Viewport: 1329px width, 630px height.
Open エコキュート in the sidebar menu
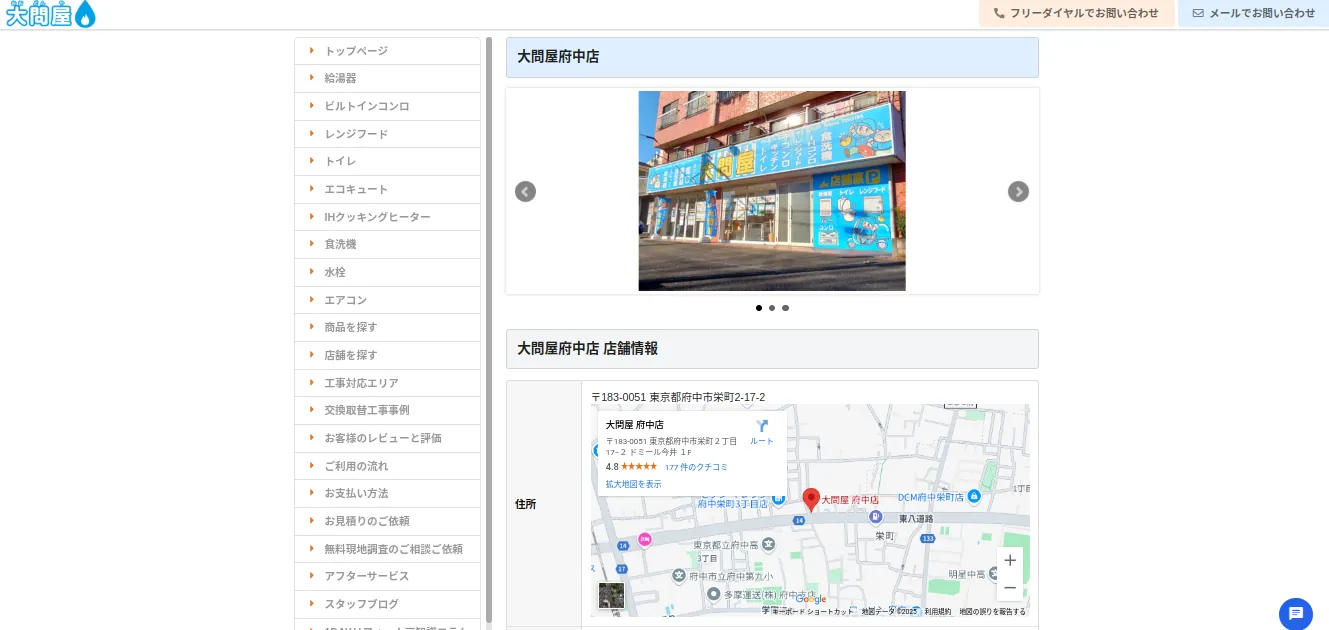[x=356, y=189]
